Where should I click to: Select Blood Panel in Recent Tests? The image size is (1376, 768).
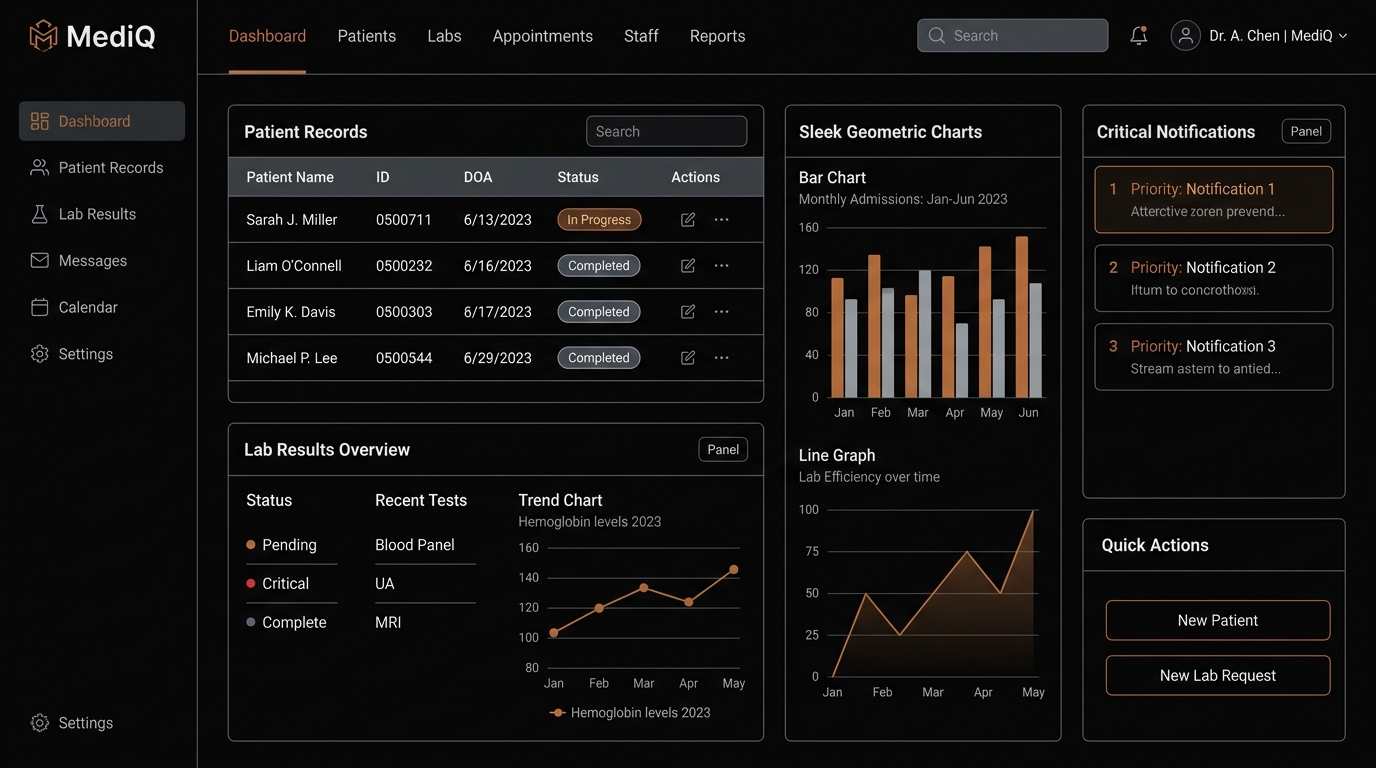(x=415, y=545)
